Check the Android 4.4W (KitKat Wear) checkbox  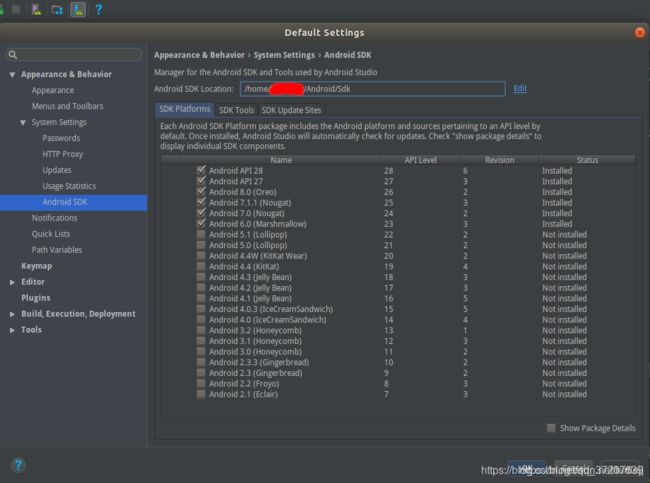point(201,255)
